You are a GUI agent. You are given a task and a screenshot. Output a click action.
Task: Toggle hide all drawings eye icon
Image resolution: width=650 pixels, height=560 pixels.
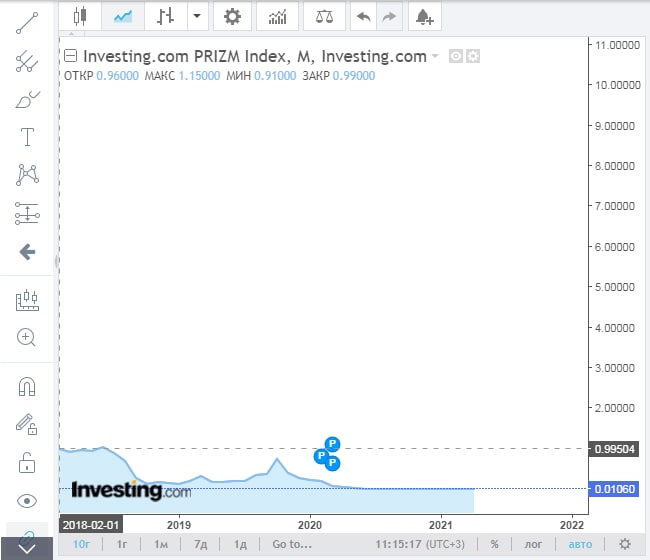point(27,501)
